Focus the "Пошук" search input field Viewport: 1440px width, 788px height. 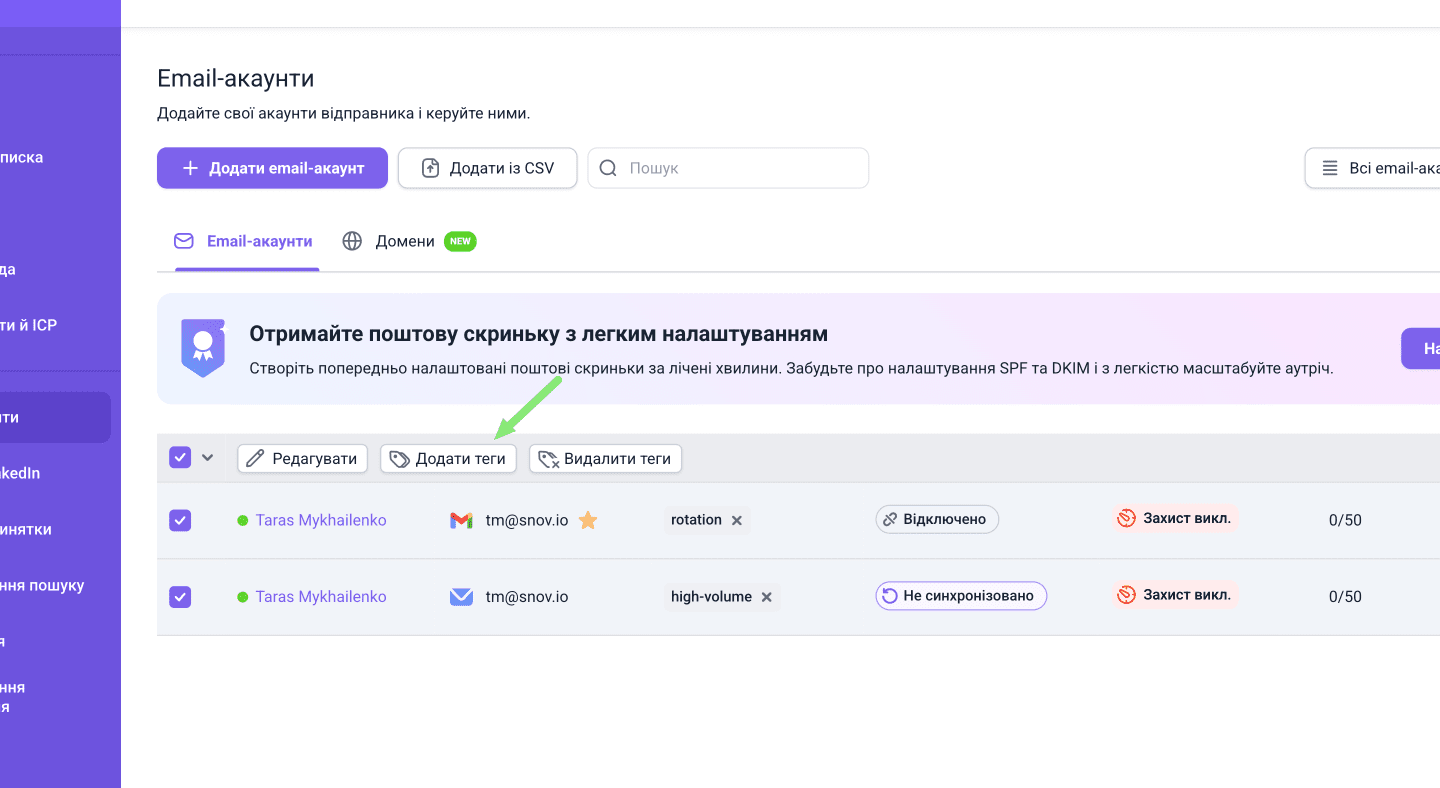coord(740,168)
